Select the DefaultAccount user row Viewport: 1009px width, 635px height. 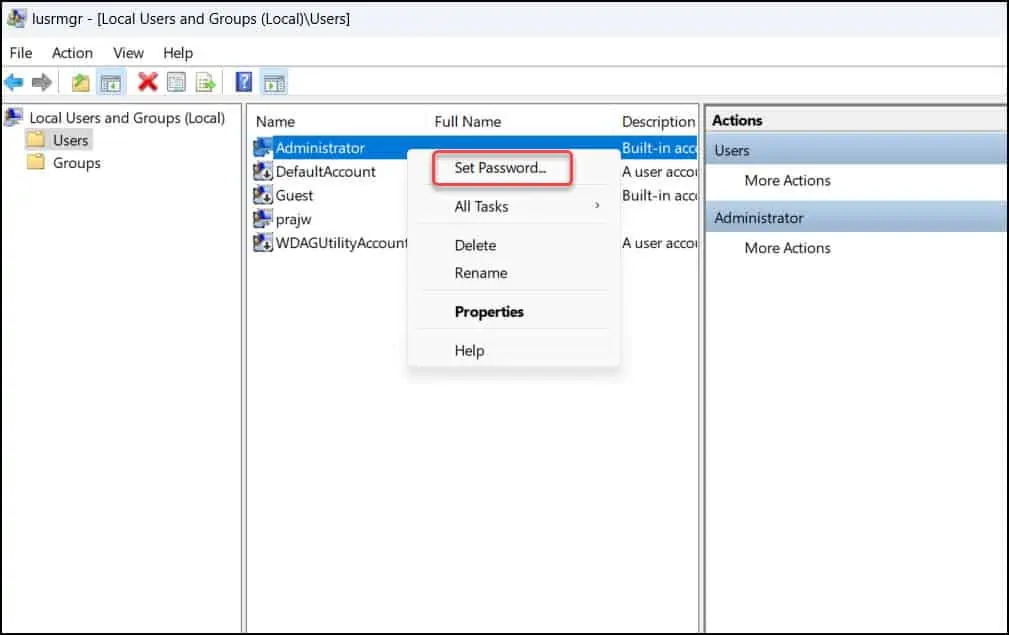[x=325, y=172]
